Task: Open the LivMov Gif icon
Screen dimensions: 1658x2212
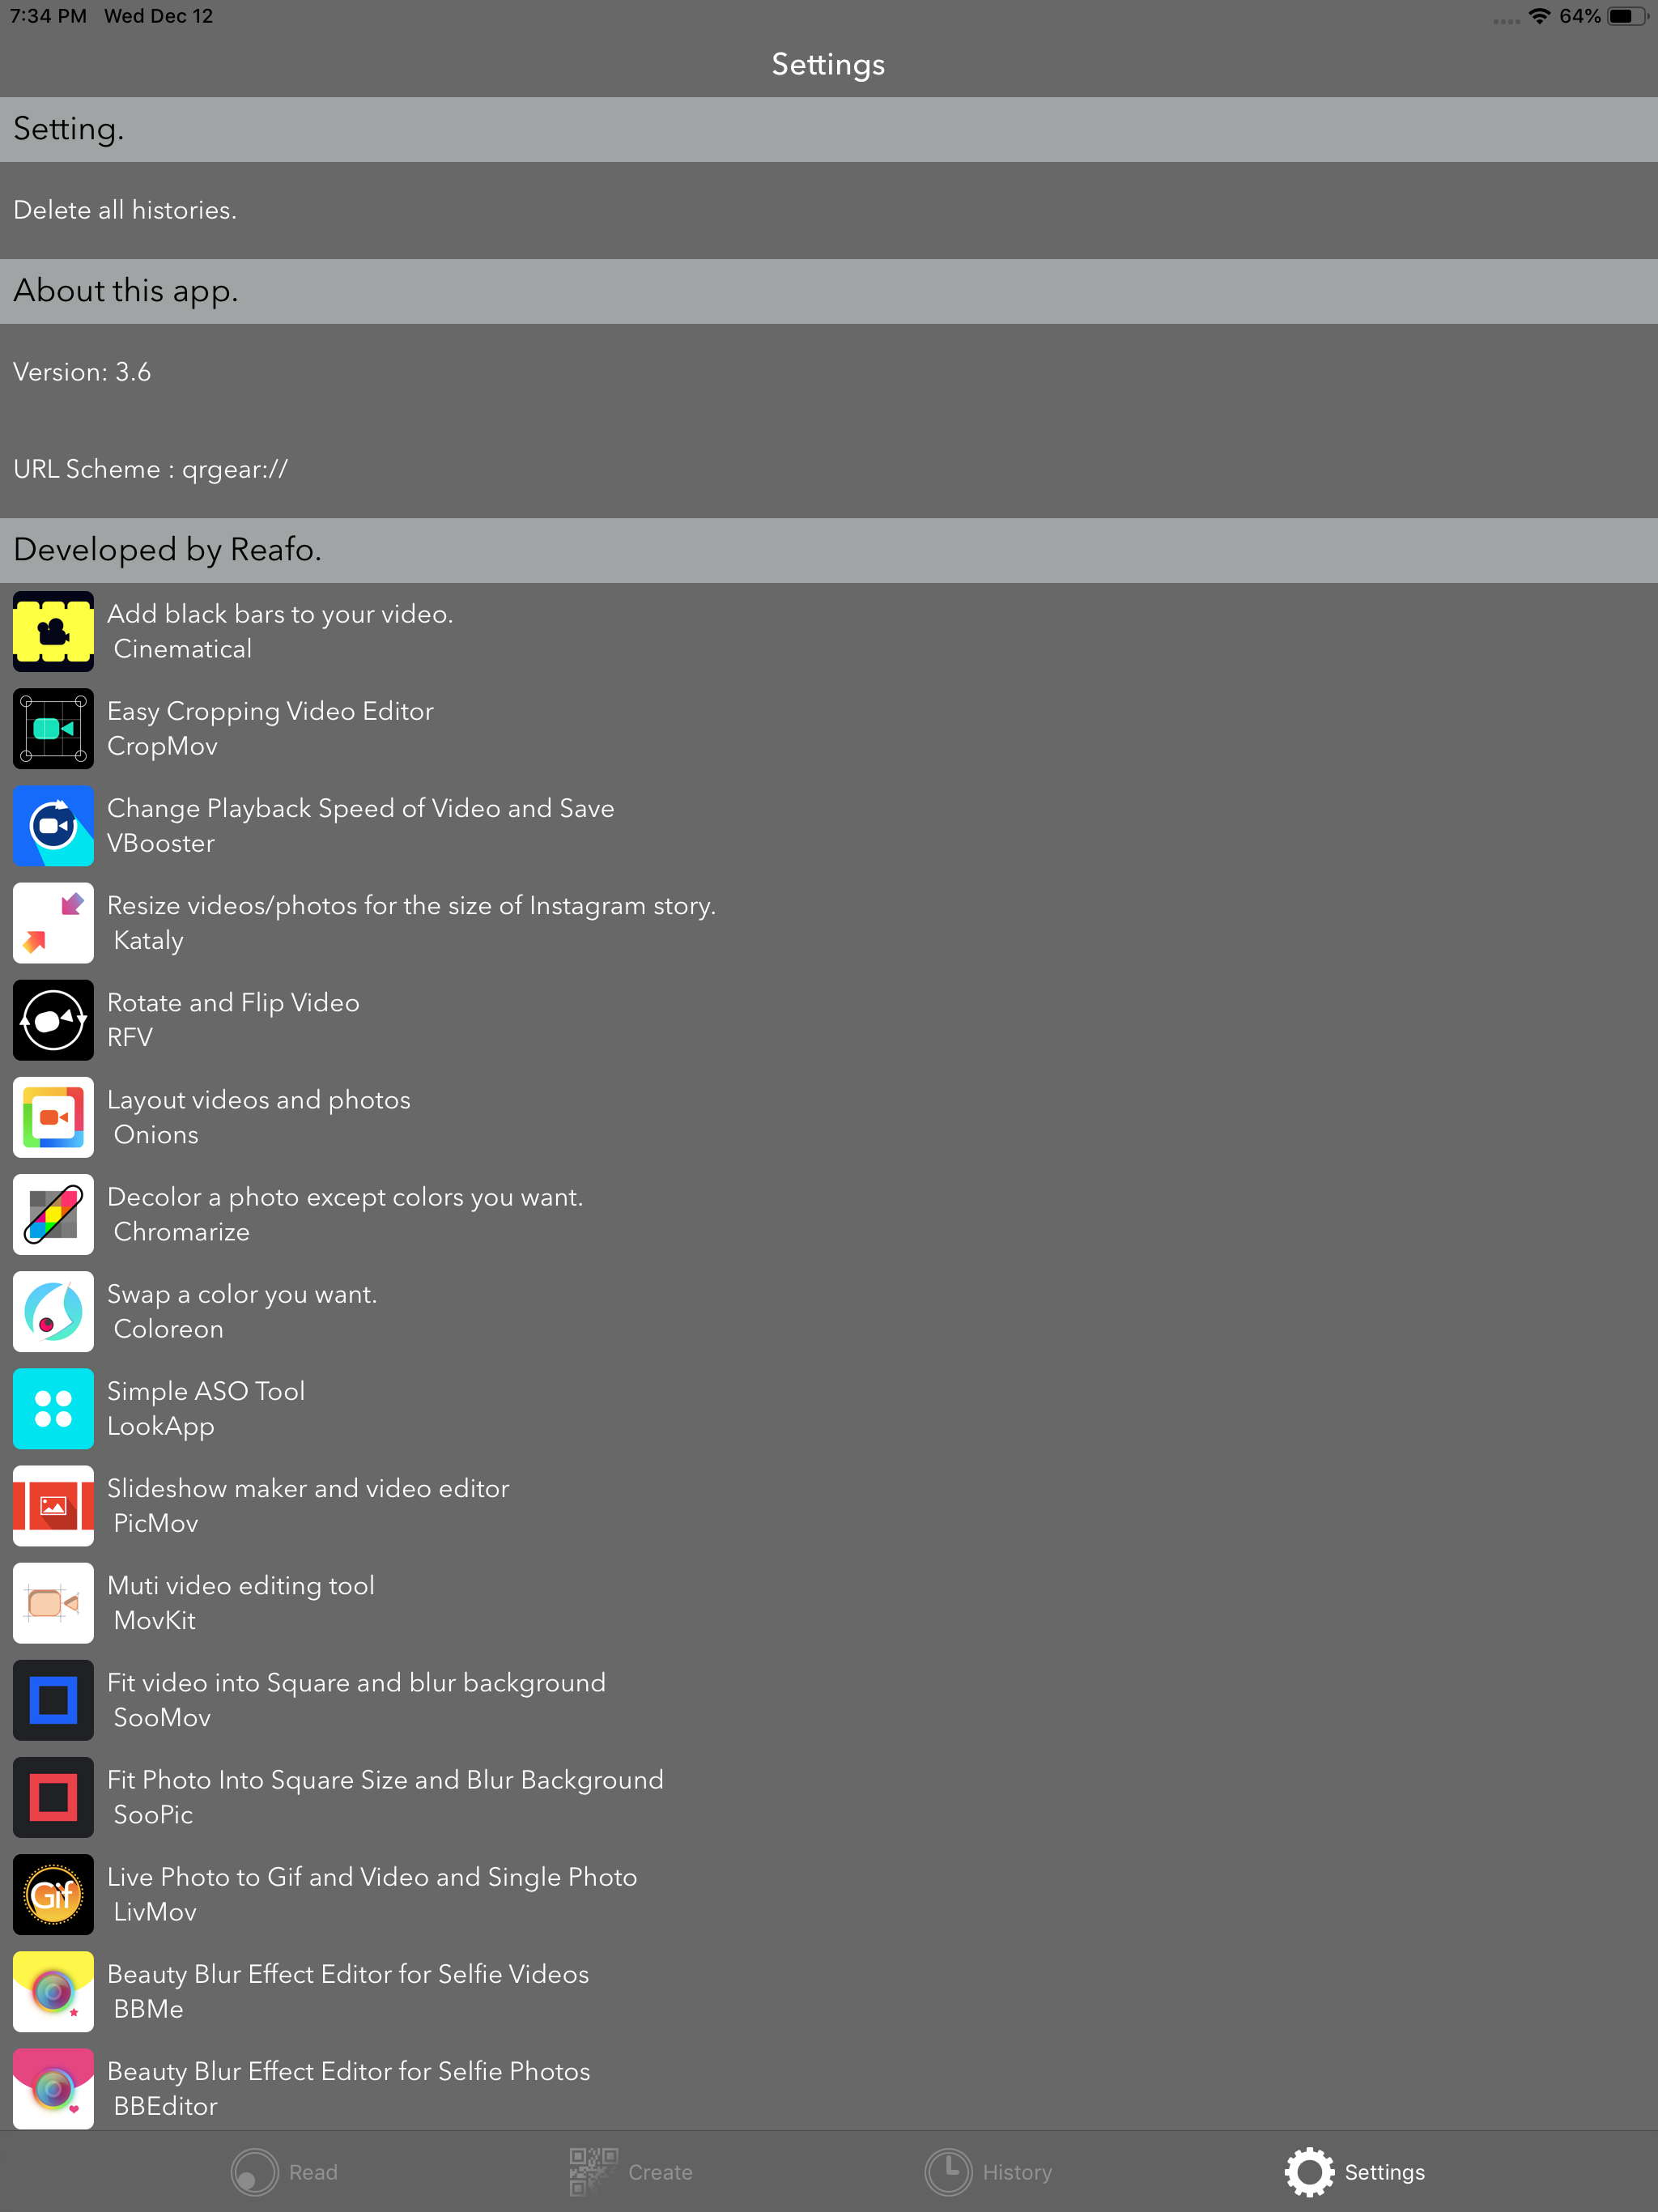Action: click(53, 1893)
